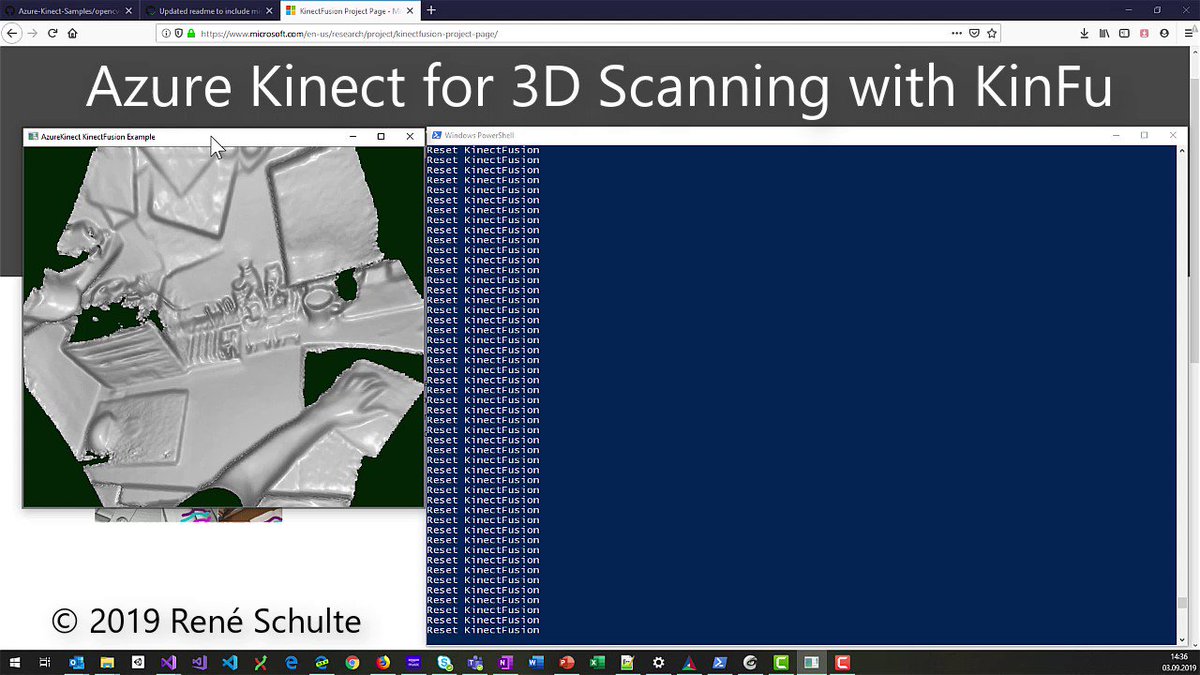Open PowerPoint from taskbar
Viewport: 1200px width, 675px height.
click(x=566, y=662)
